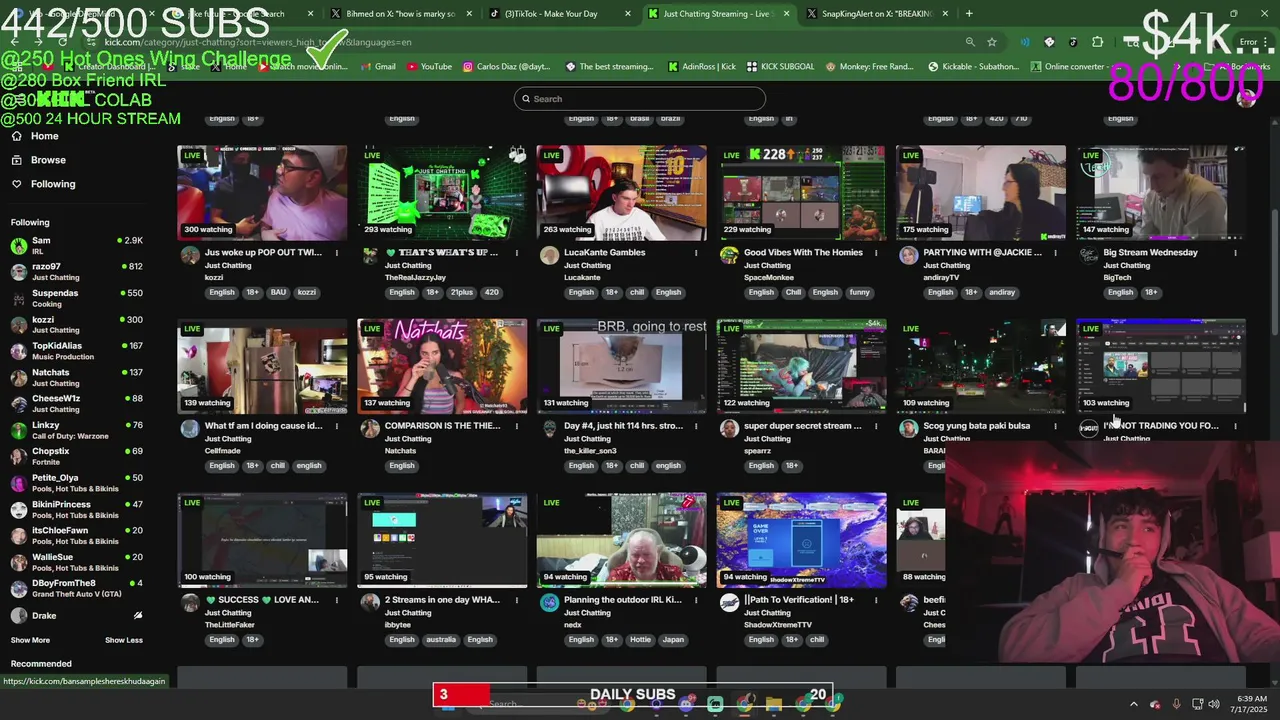
Task: Click the bookmark star in address bar
Action: pyautogui.click(x=992, y=42)
